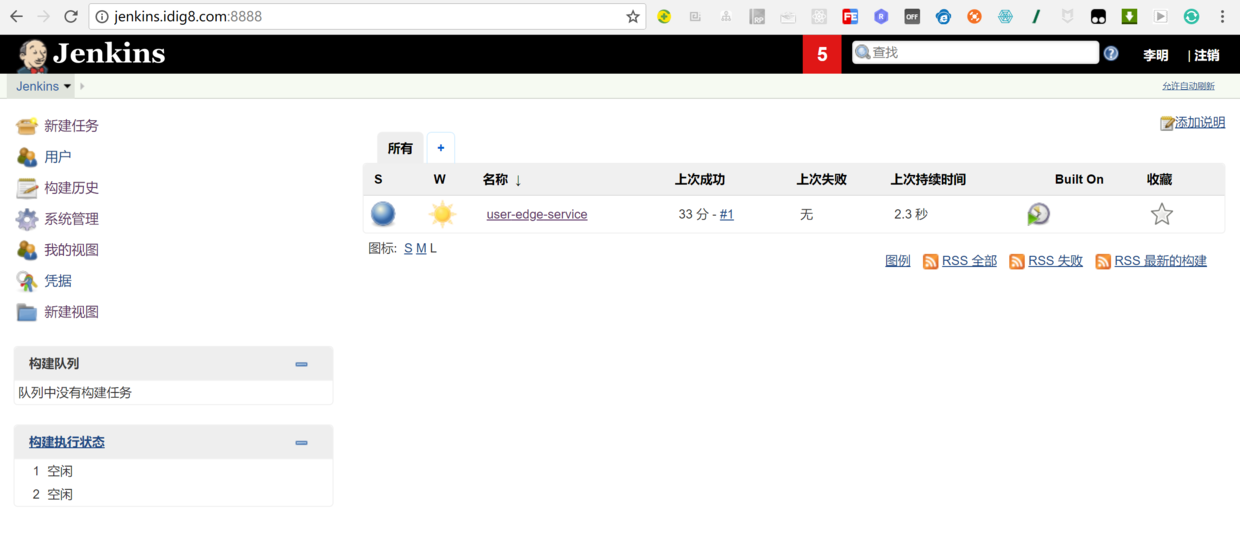Open build #1 link

(x=727, y=214)
